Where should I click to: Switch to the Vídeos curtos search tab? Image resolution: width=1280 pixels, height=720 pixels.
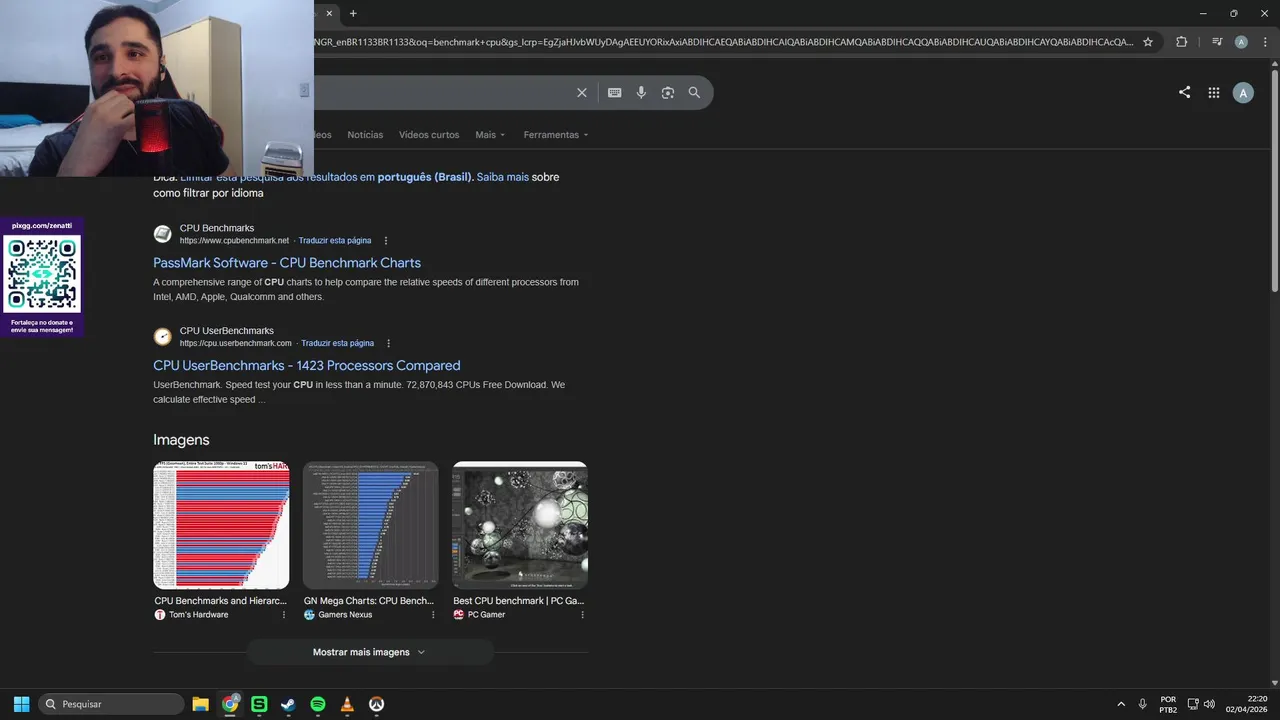[429, 135]
